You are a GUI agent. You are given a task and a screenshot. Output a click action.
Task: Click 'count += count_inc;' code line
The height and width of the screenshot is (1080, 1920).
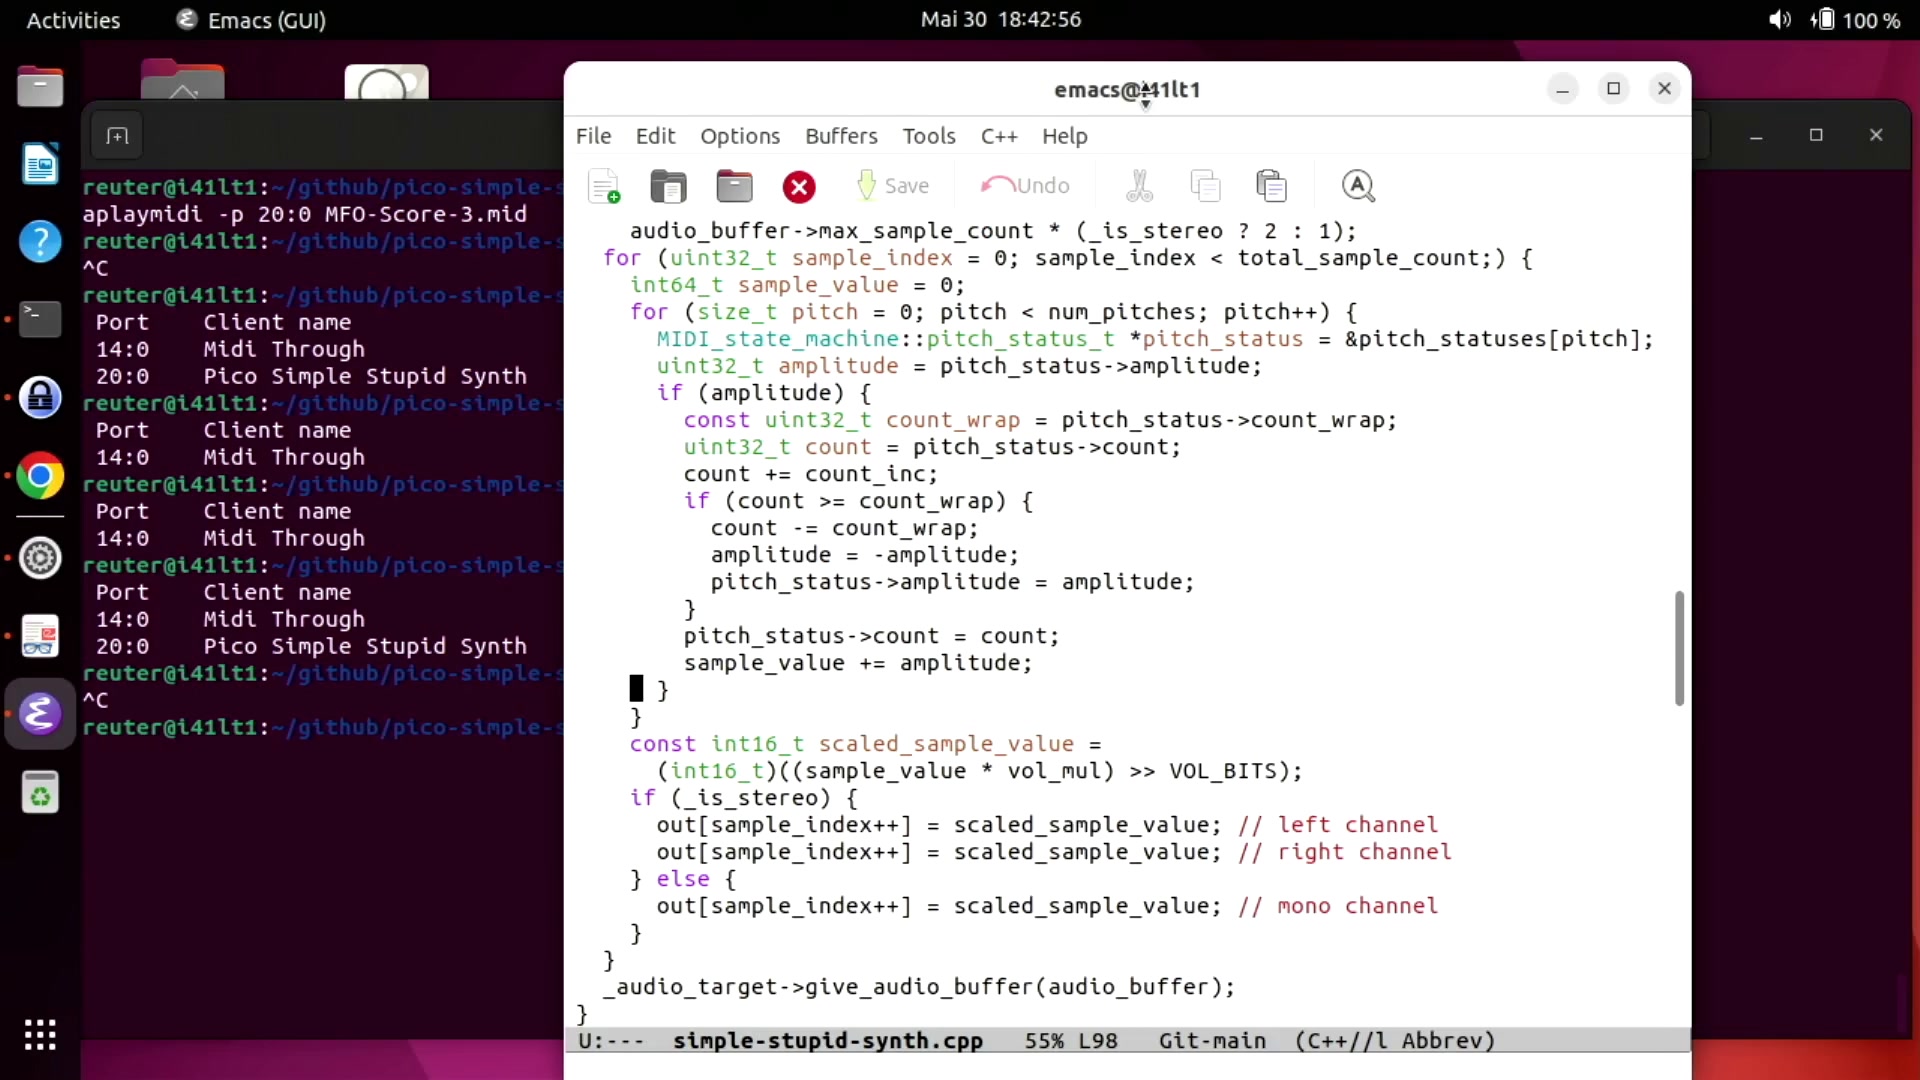811,474
